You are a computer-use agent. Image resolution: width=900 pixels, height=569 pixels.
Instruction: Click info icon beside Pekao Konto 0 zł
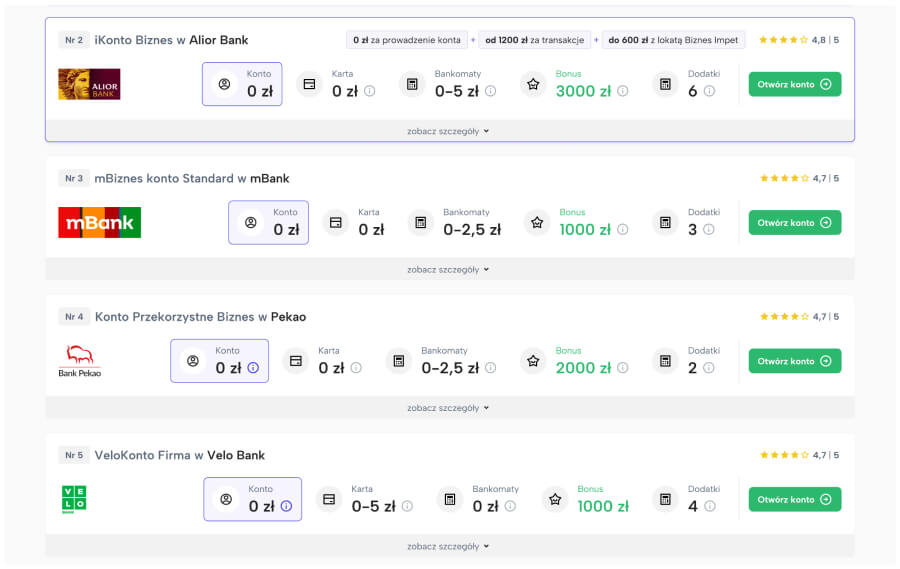click(253, 368)
